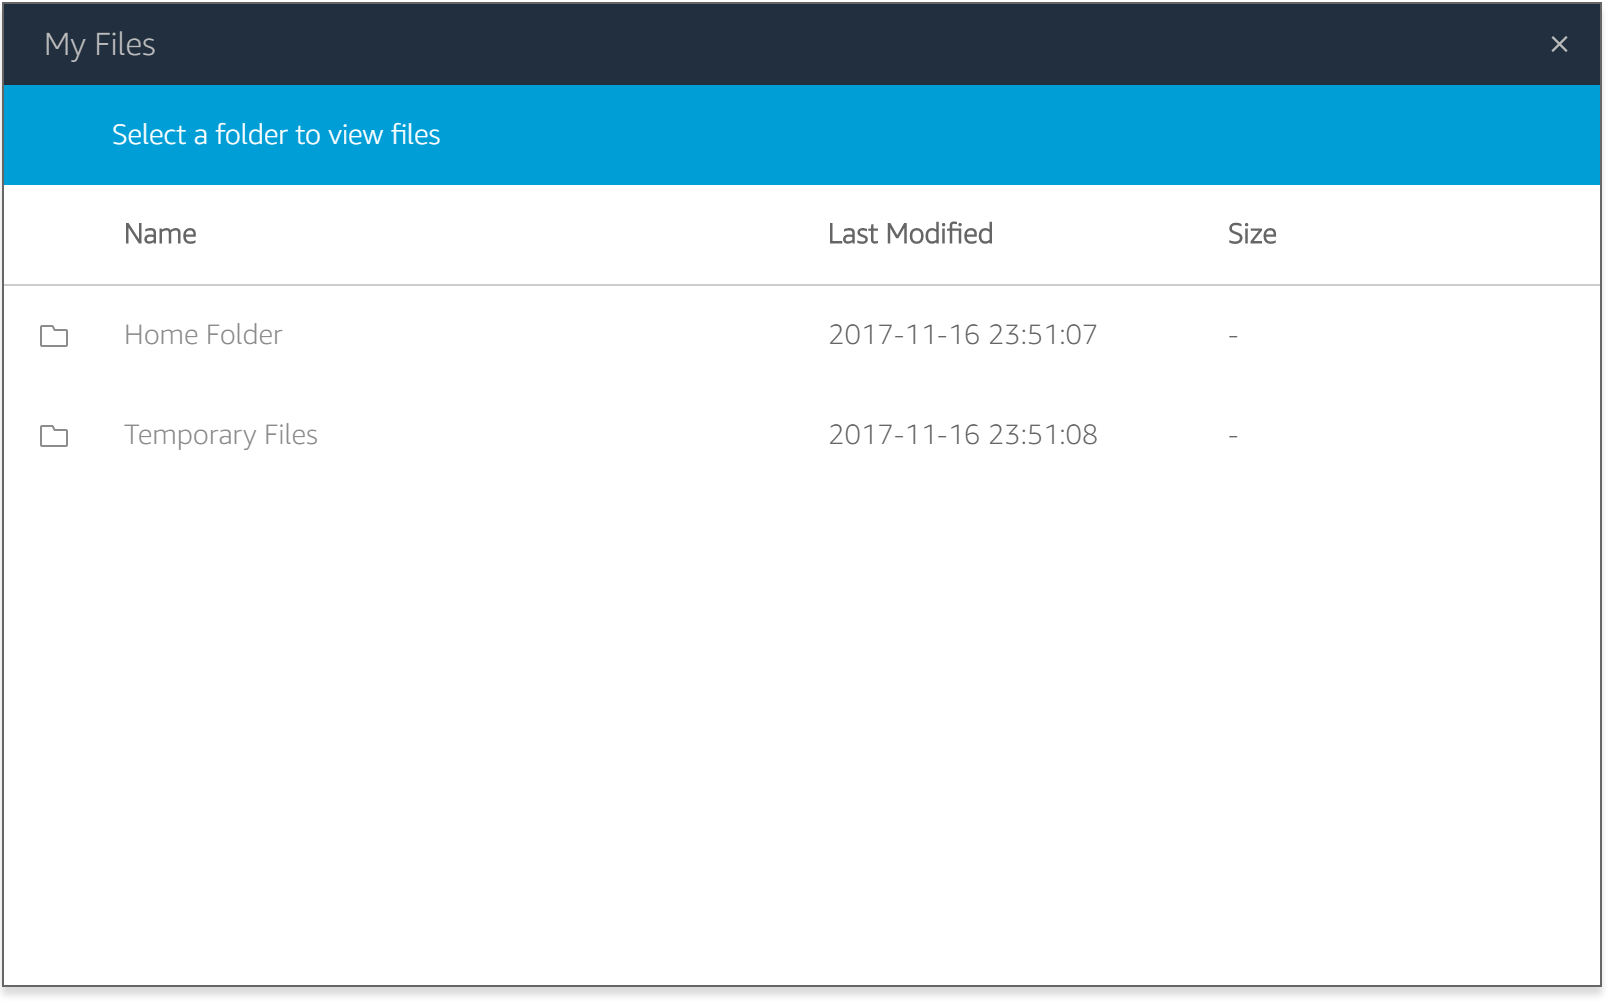
Task: Click empty space between the two folder rows
Action: (801, 385)
